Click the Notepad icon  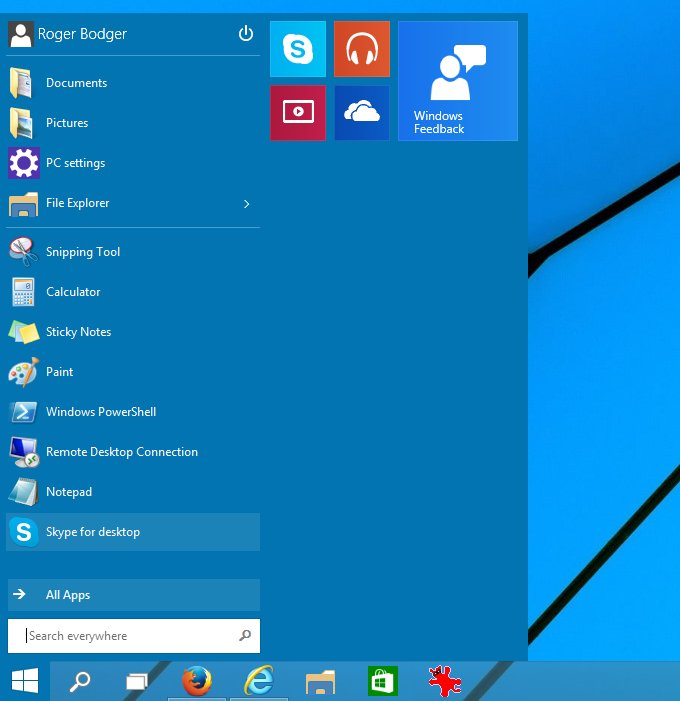pos(23,492)
